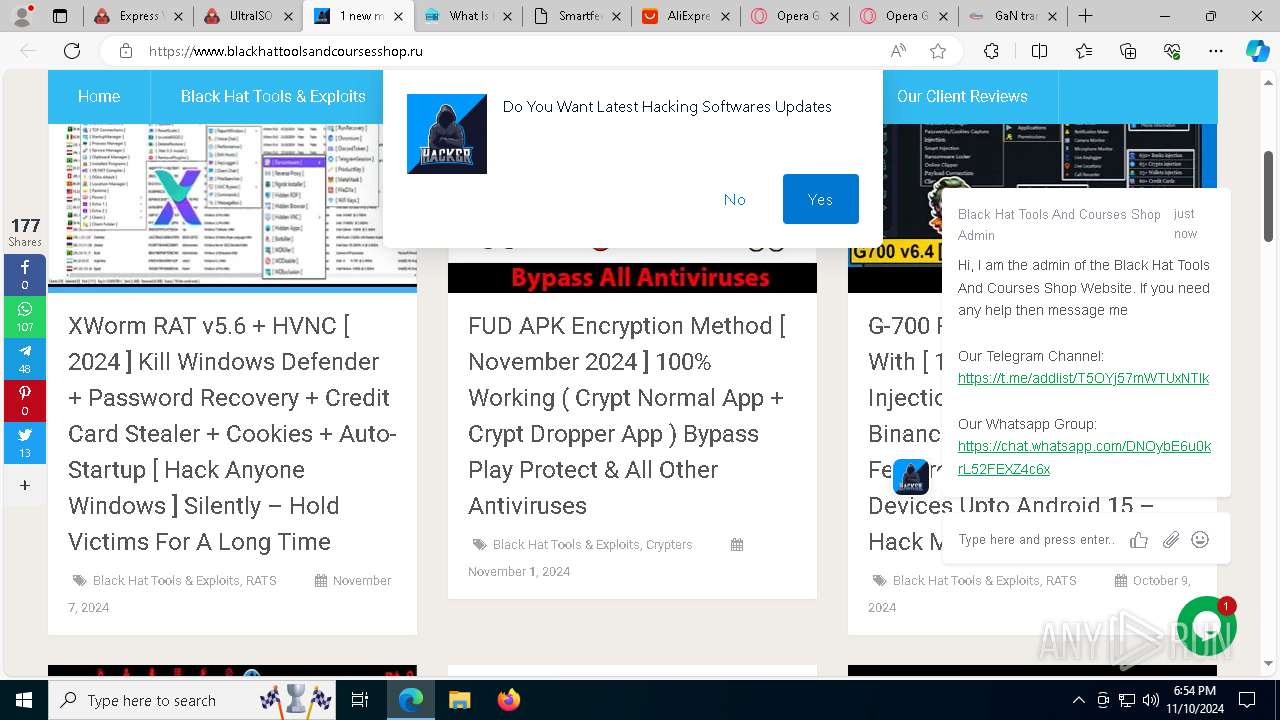This screenshot has height=720, width=1280.
Task: Open the Extensions puzzle icon
Action: pos(991,51)
